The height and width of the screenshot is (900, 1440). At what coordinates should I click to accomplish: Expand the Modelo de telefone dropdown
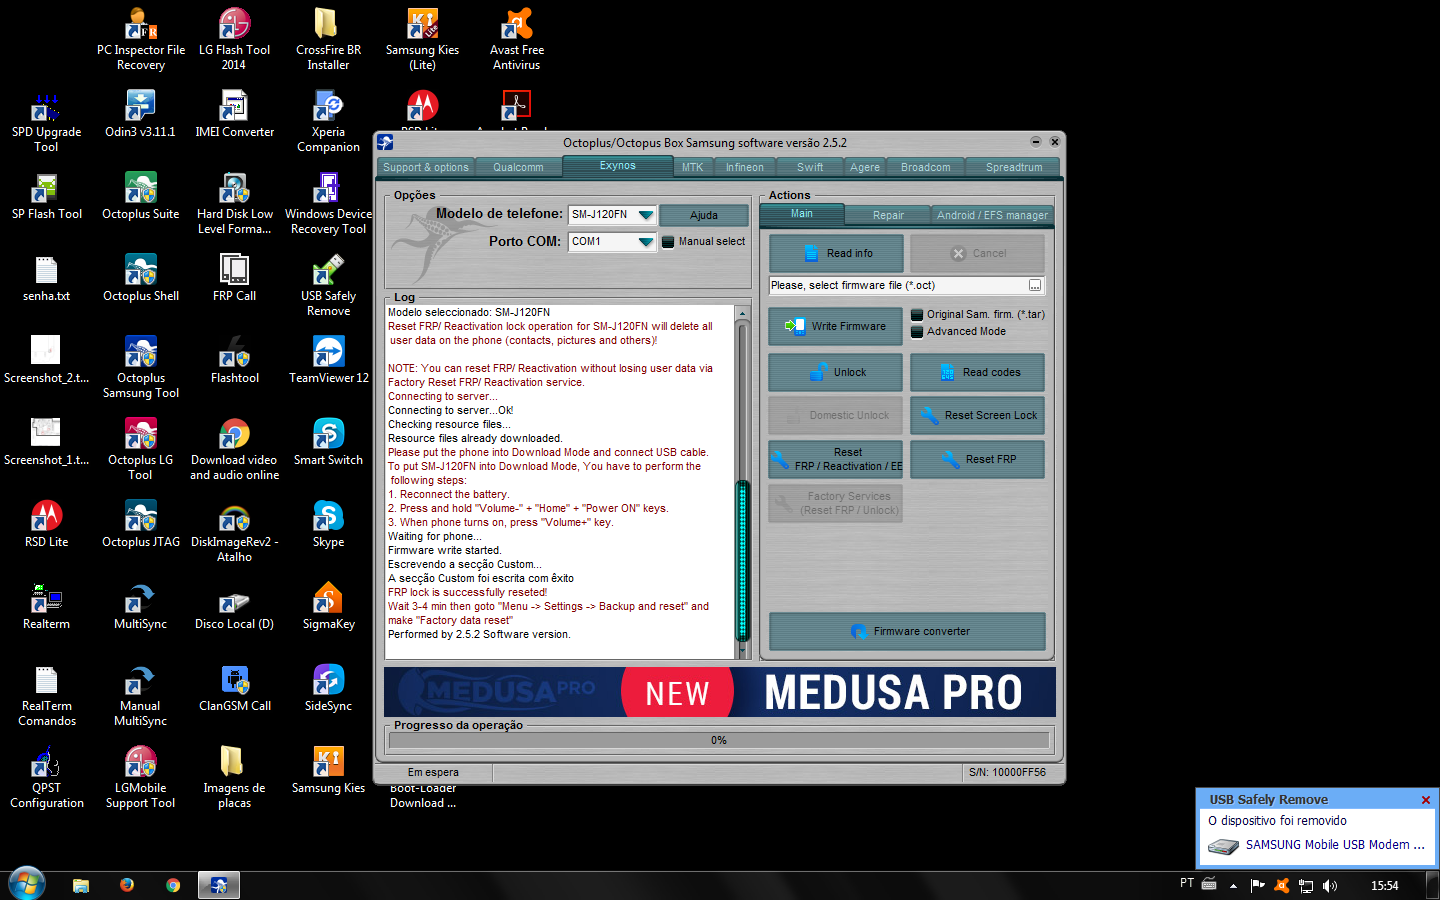pyautogui.click(x=646, y=215)
